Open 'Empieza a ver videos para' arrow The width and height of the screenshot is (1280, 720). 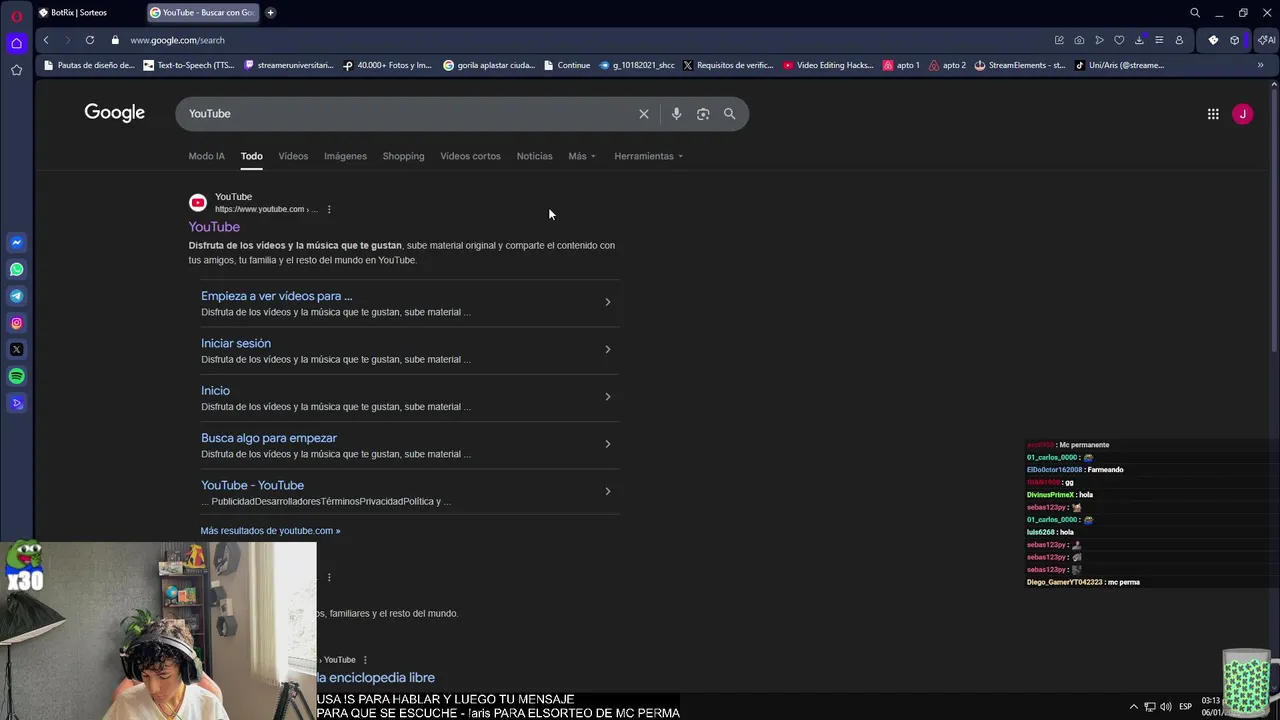click(x=607, y=302)
